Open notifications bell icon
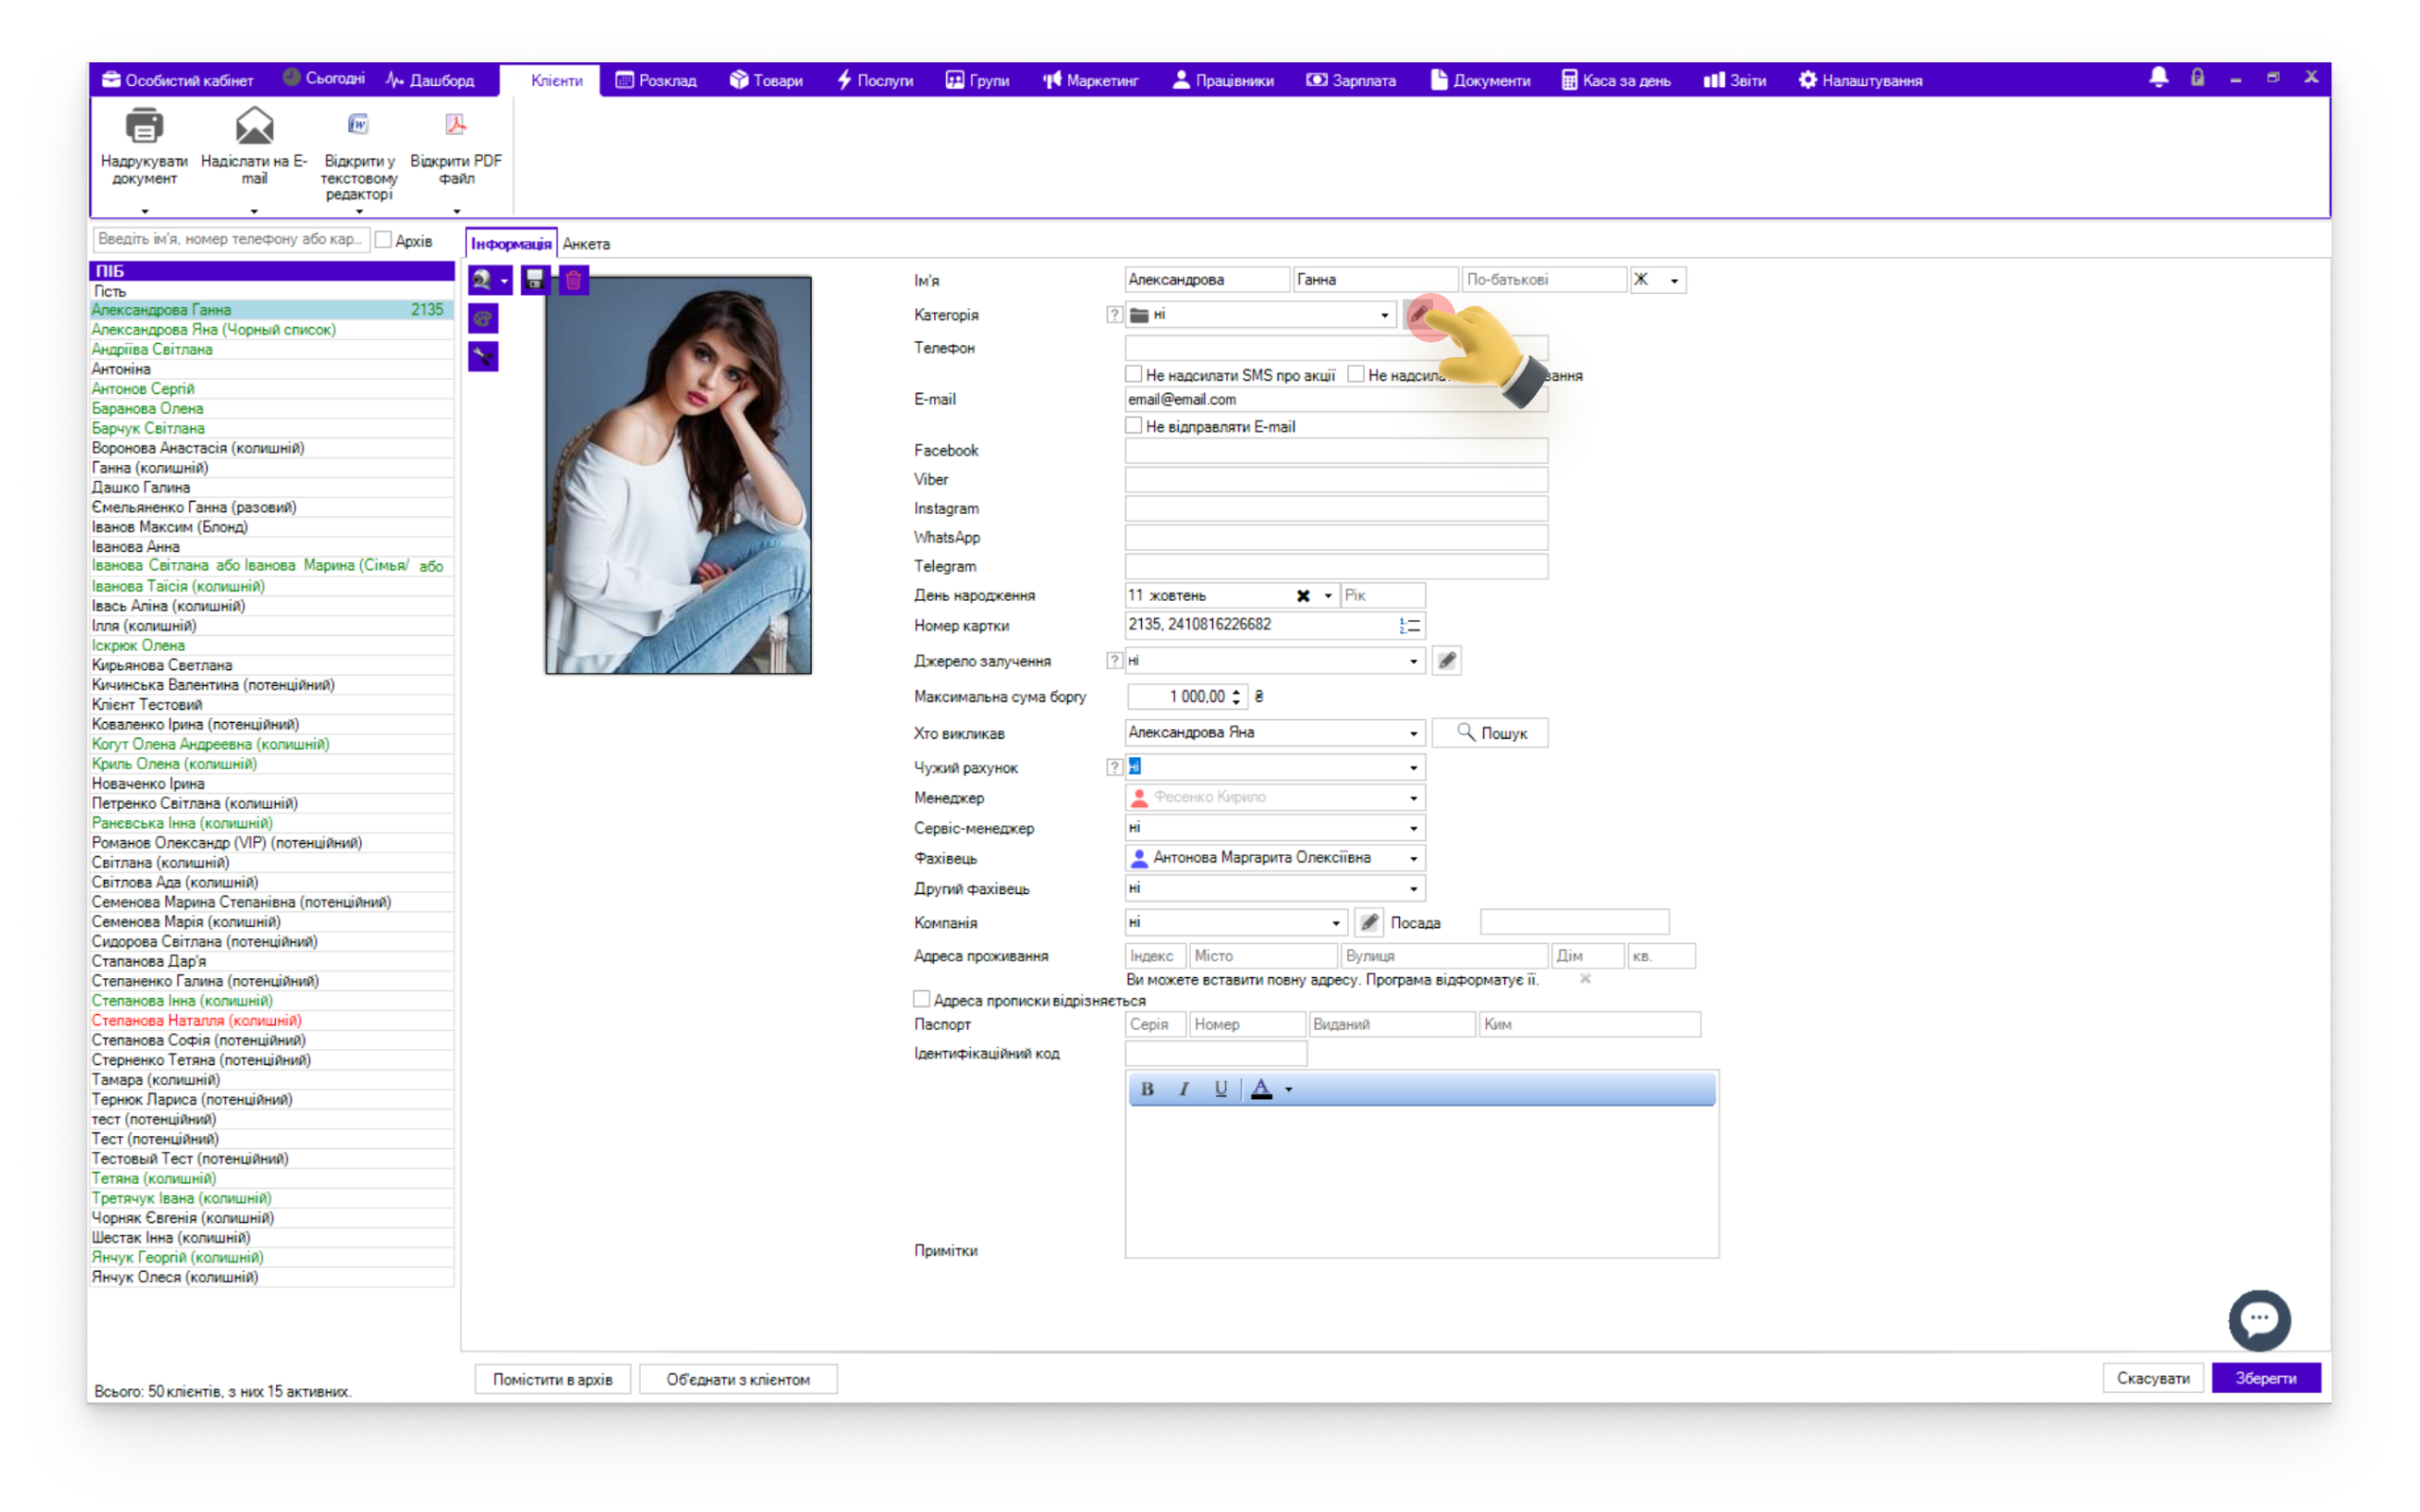The width and height of the screenshot is (2420, 1512). [2158, 78]
